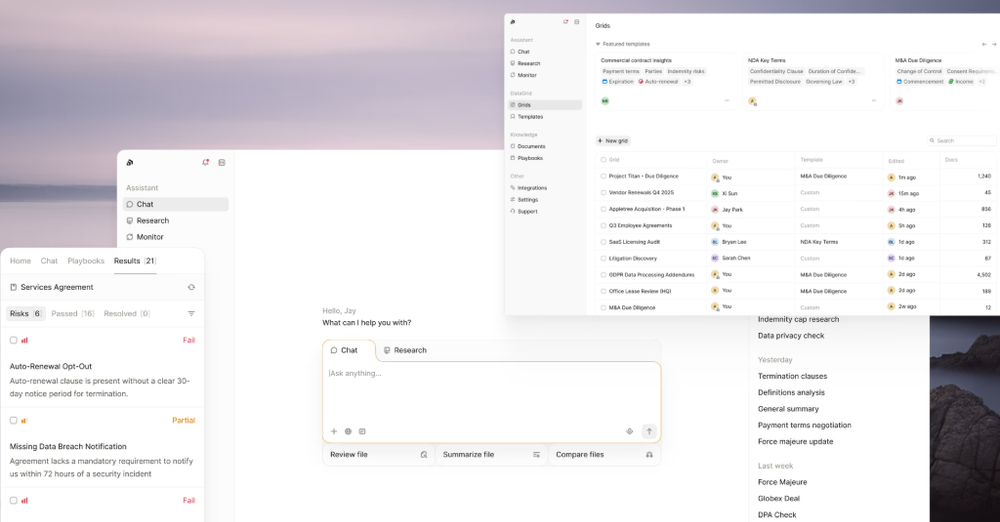The image size is (1000, 522).
Task: Select the Results [21] tab
Action: (135, 261)
